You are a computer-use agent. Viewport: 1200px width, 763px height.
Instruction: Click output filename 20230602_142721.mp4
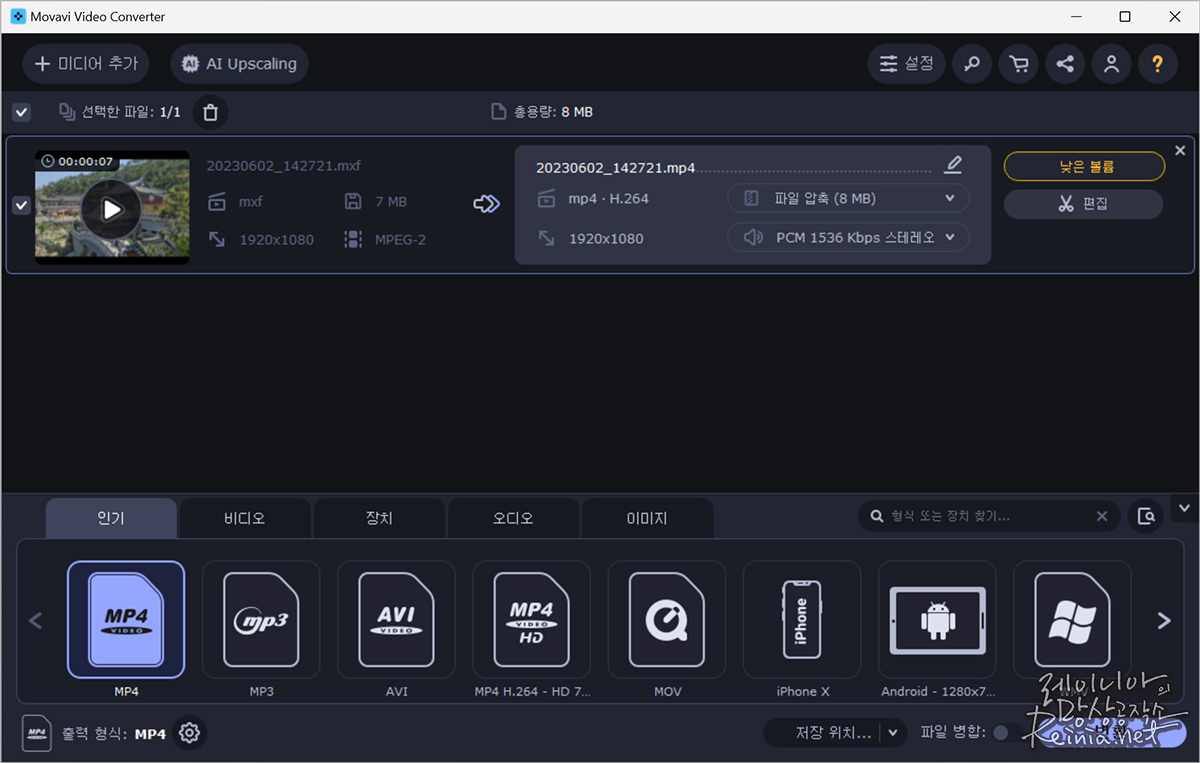615,168
